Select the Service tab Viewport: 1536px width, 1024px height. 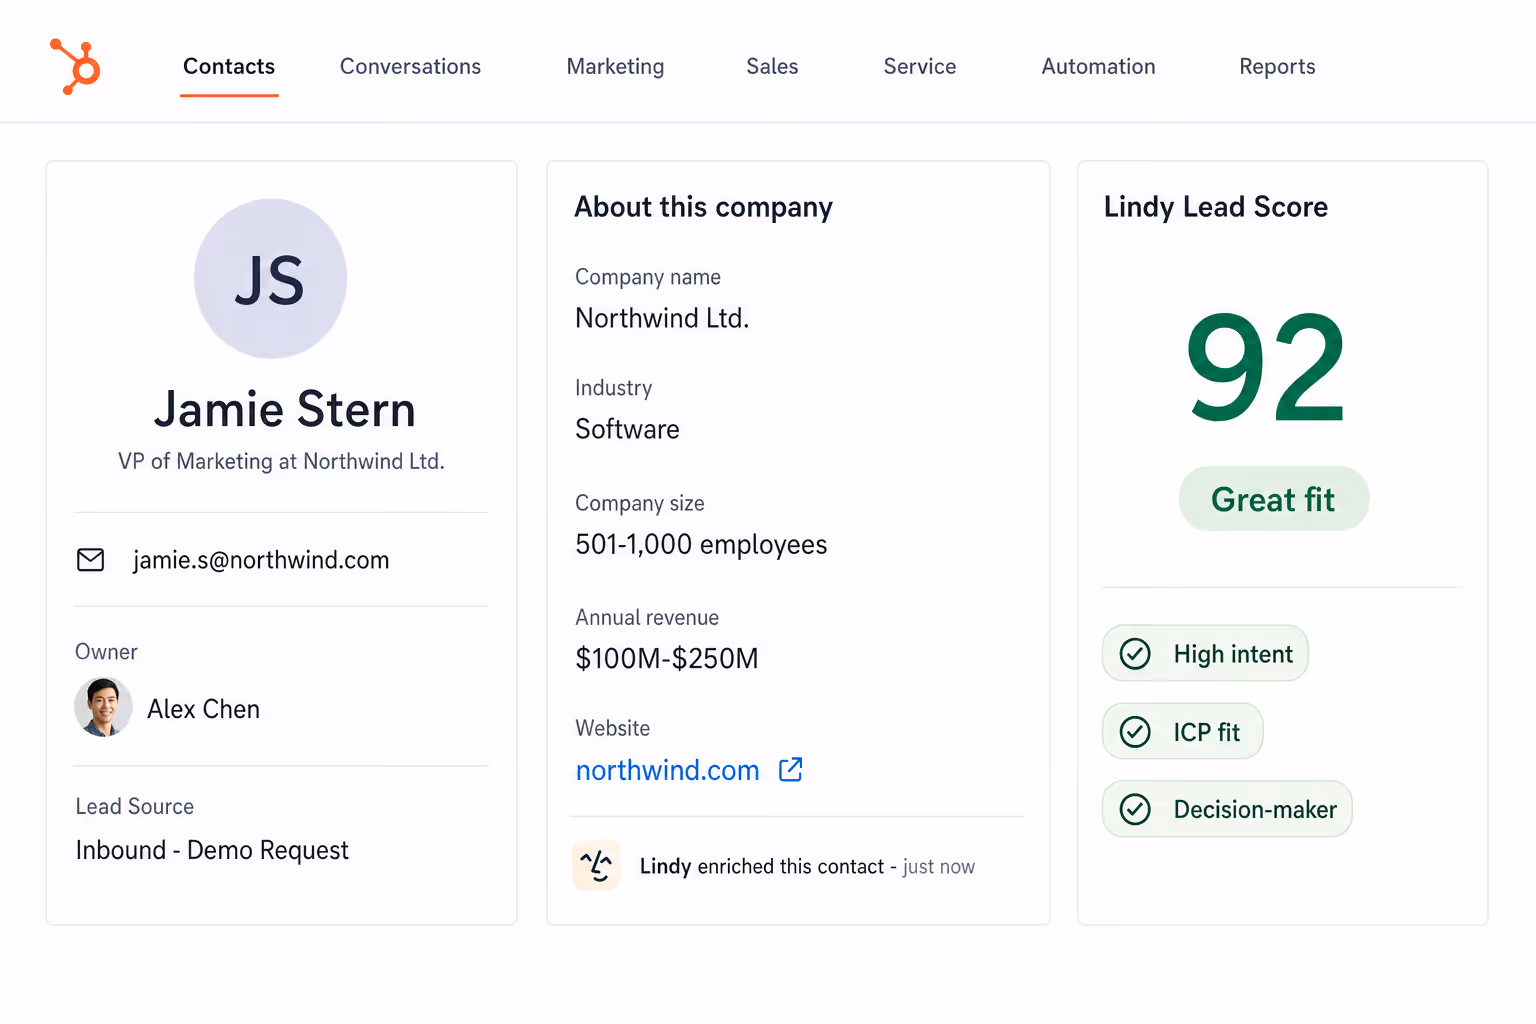point(920,66)
